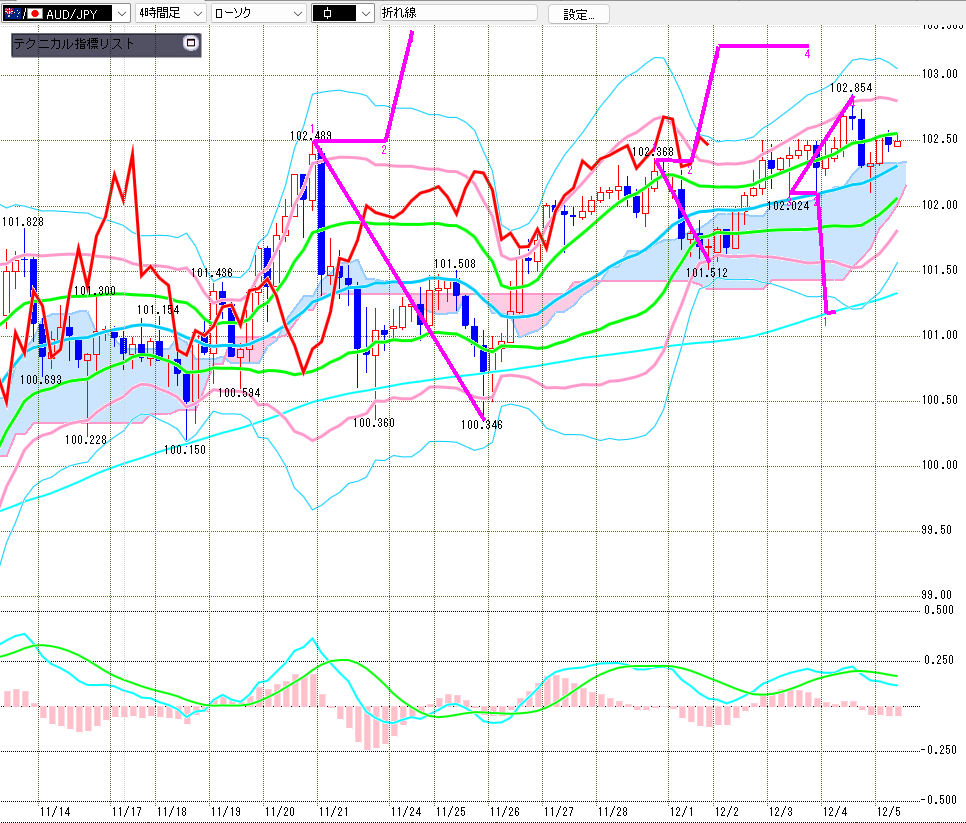This screenshot has height=823, width=966.
Task: Select the 100.346 low price label
Action: click(x=481, y=425)
